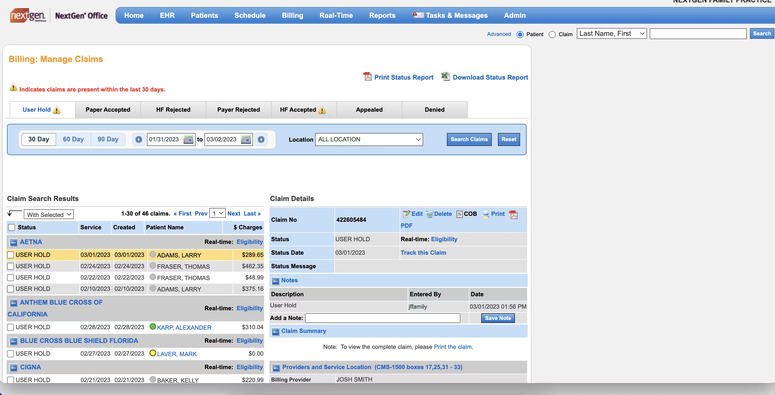
Task: Click the Print claim printer icon
Action: [486, 214]
